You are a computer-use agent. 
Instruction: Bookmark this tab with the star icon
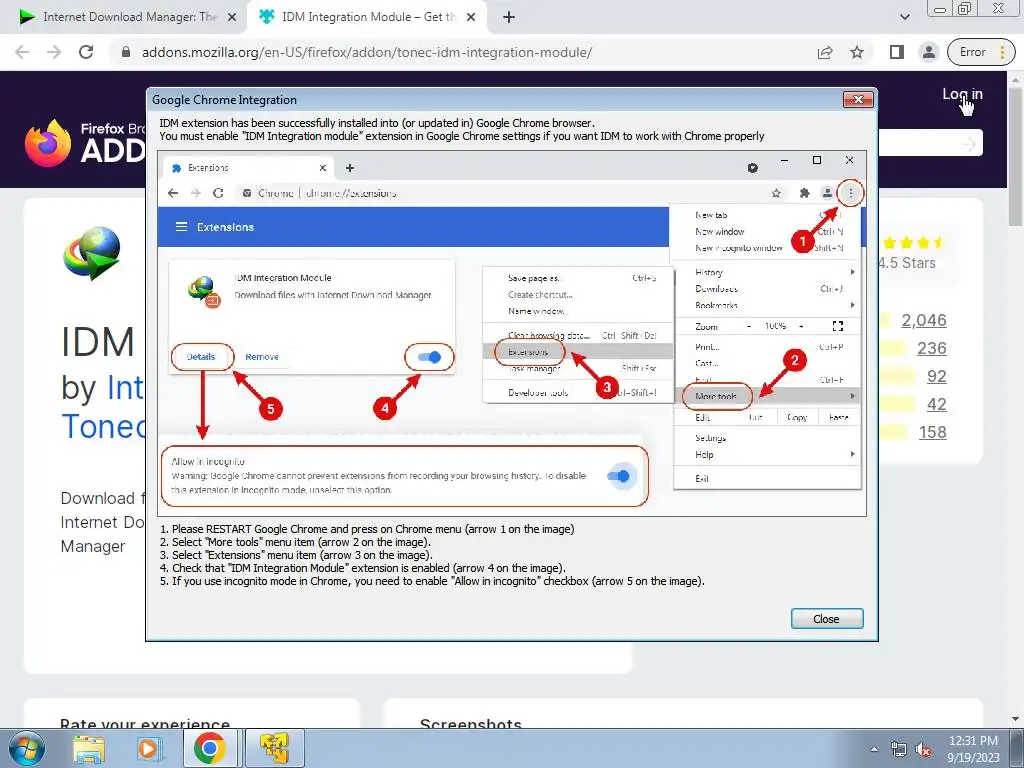point(857,52)
